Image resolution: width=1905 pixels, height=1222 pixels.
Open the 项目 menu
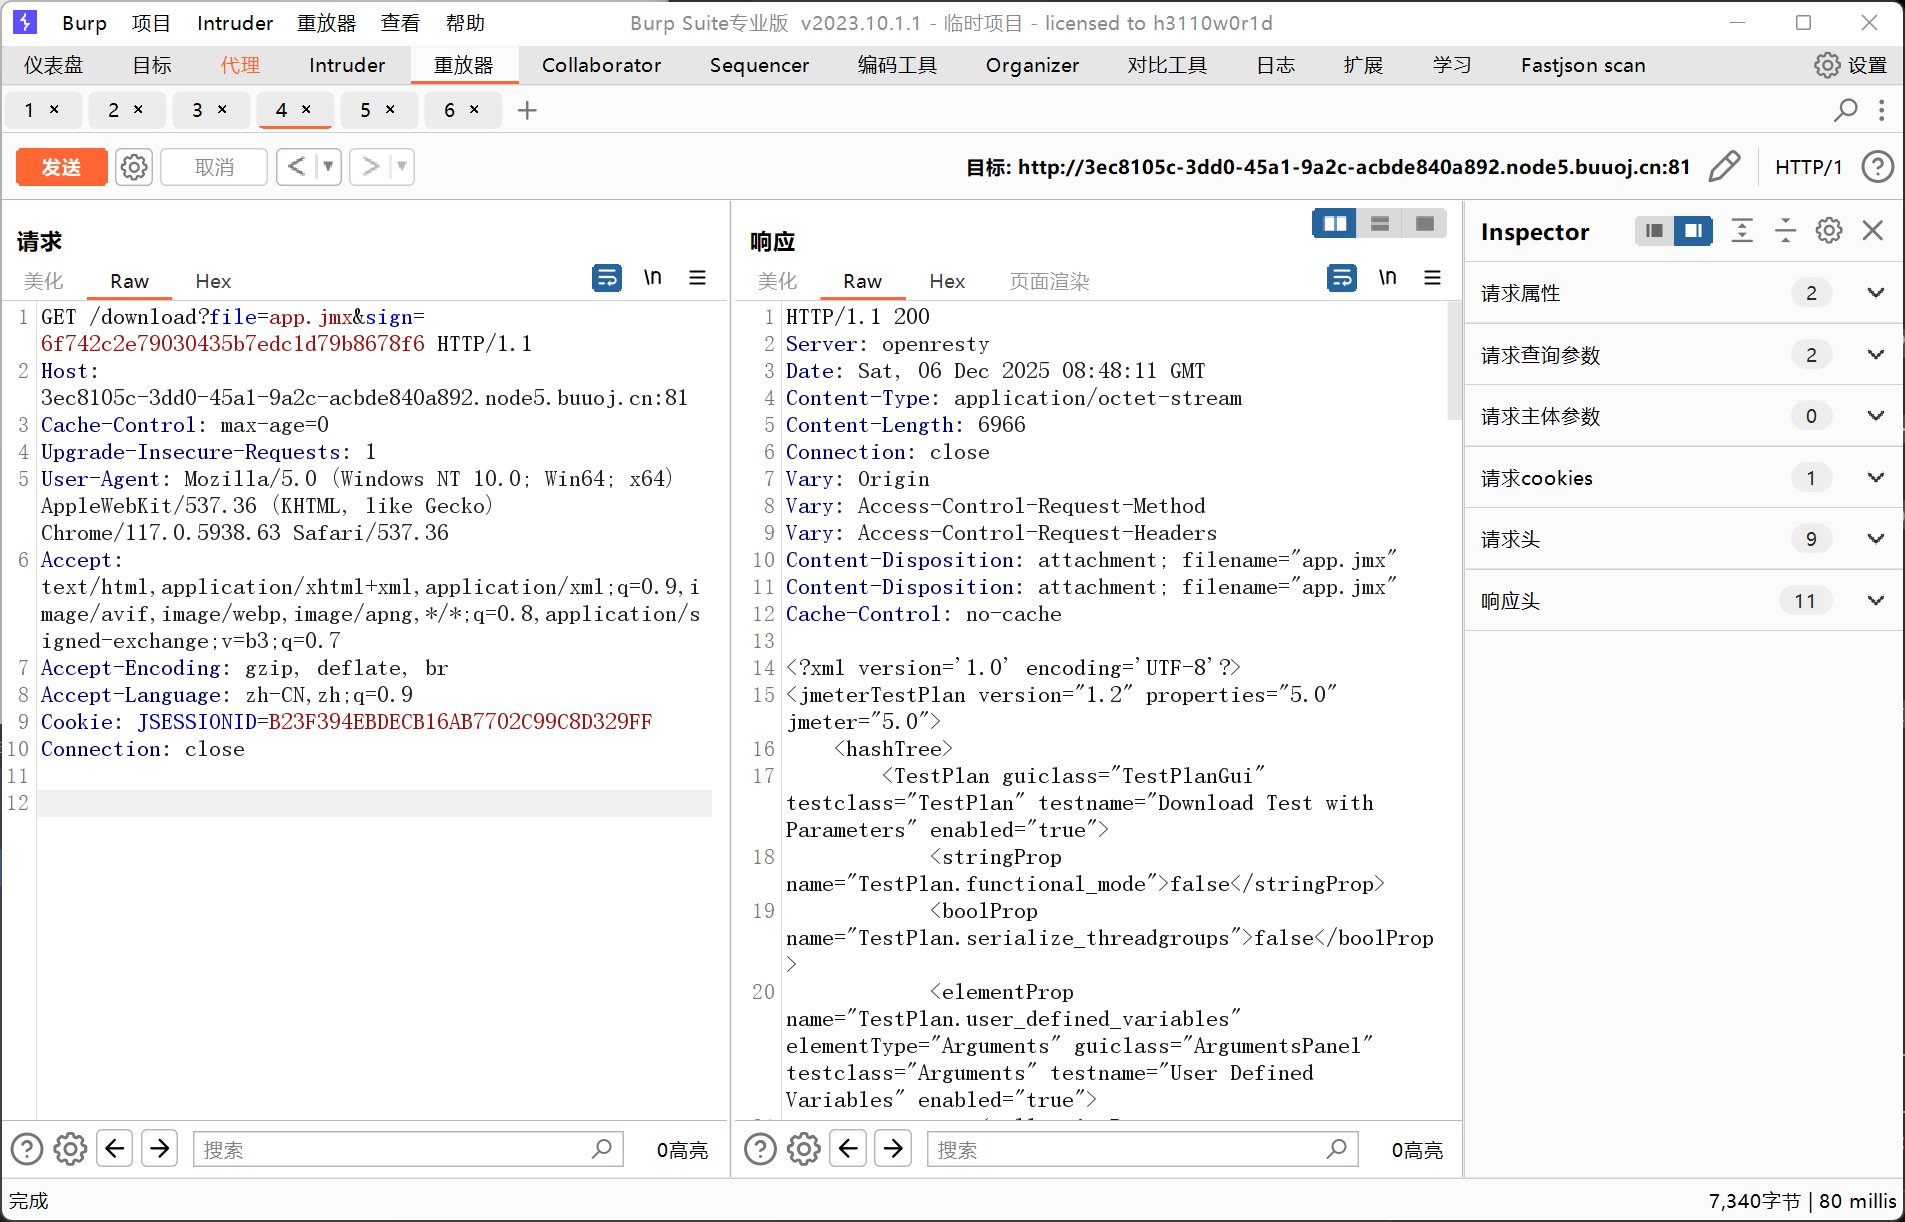pos(151,23)
